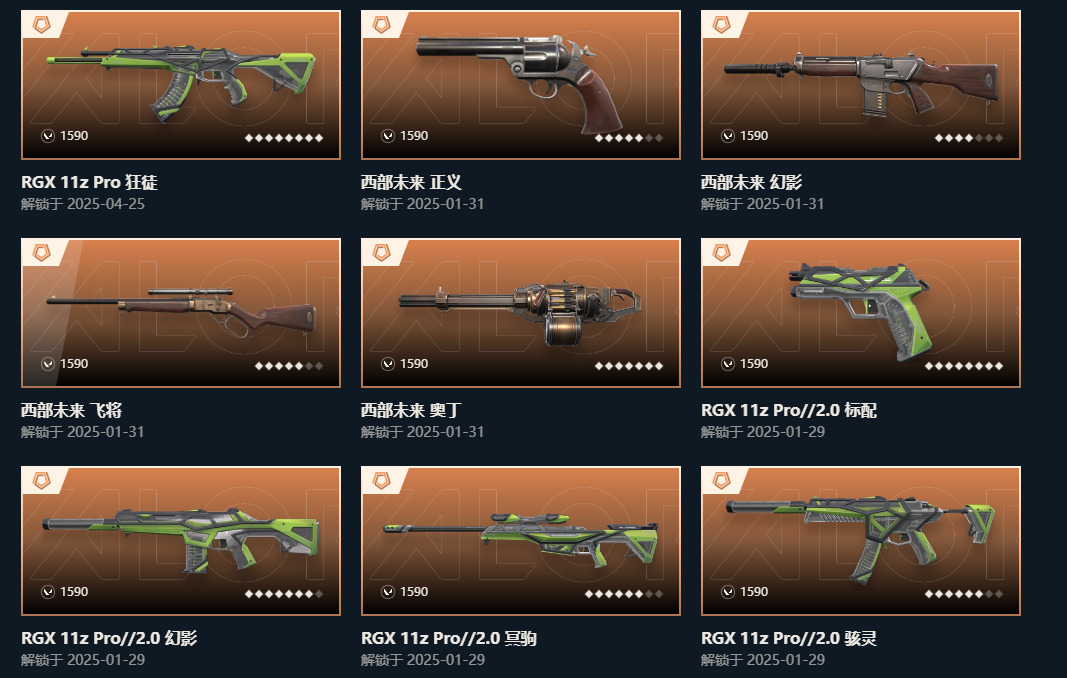
Task: Click the 西部未来 幻影 title text
Action: [751, 182]
